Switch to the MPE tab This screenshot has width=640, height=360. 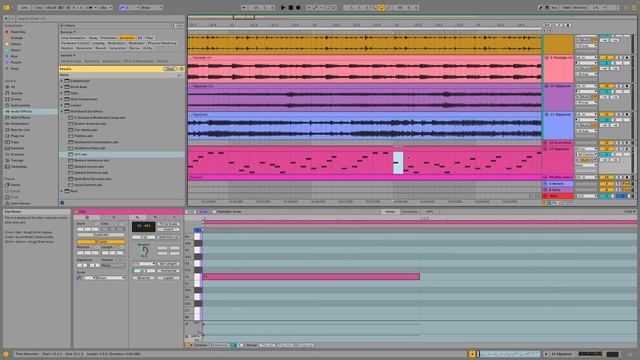click(x=429, y=211)
